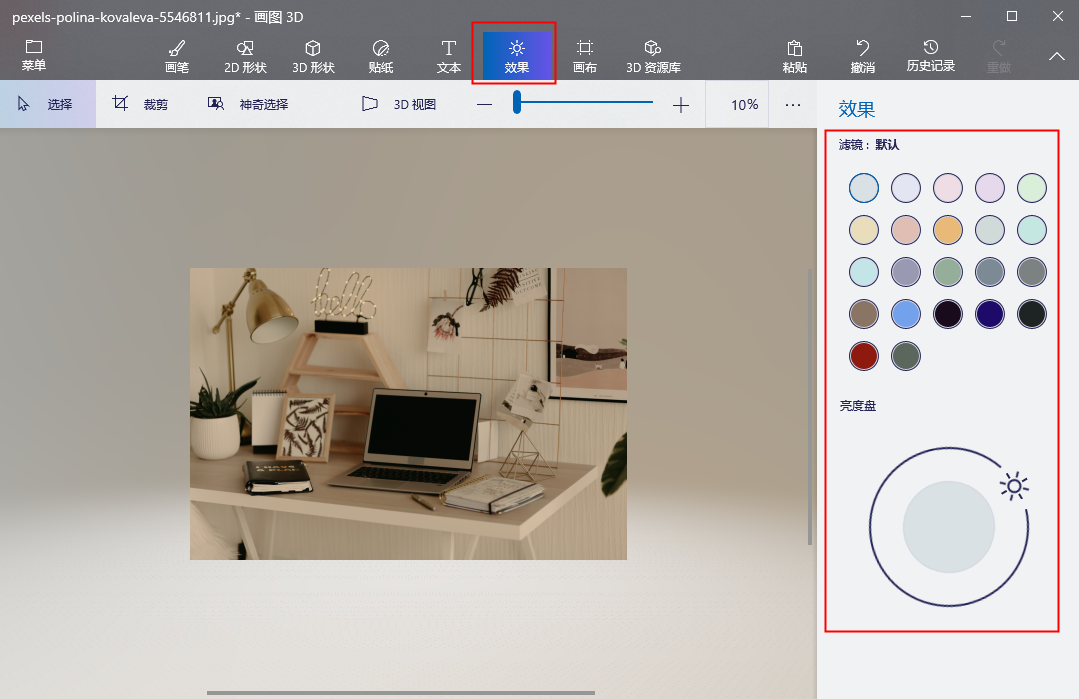Image resolution: width=1079 pixels, height=699 pixels.
Task: Select the slate blue-gray filter swatch
Action: pos(990,272)
